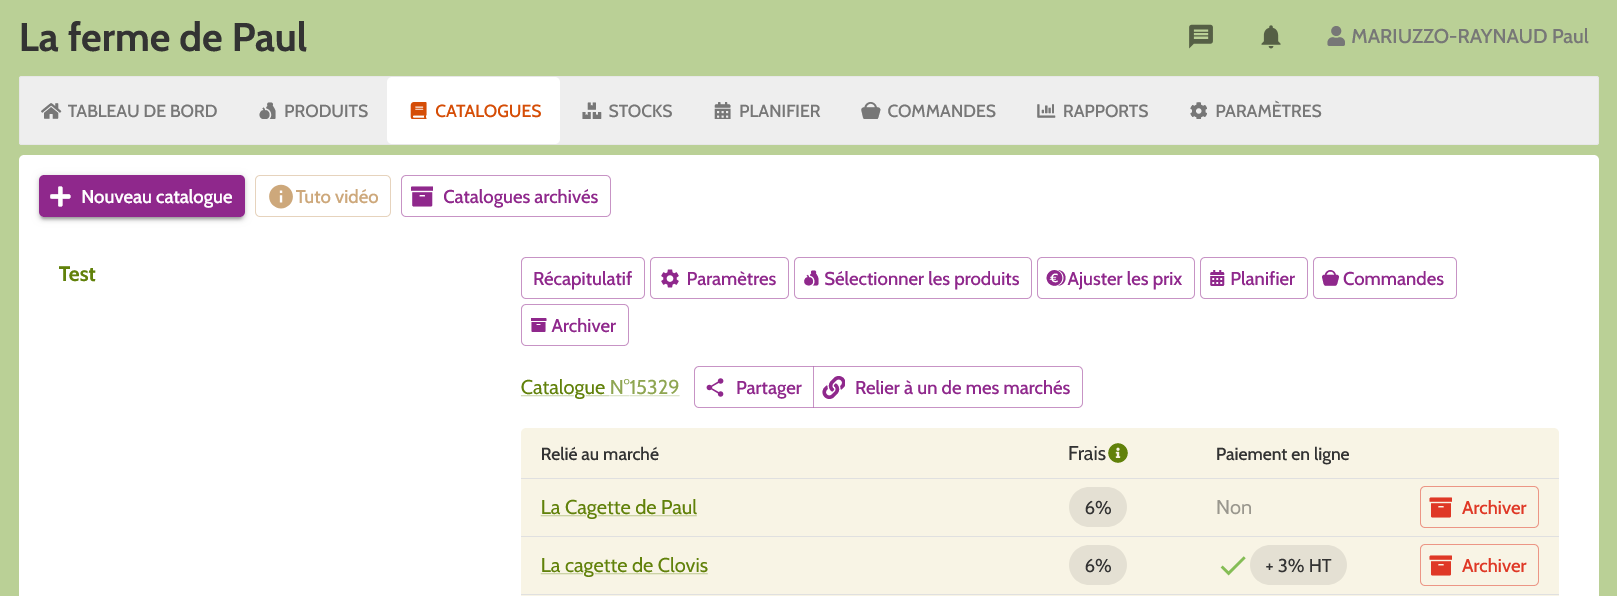Watch the Tuto vidéo

323,197
